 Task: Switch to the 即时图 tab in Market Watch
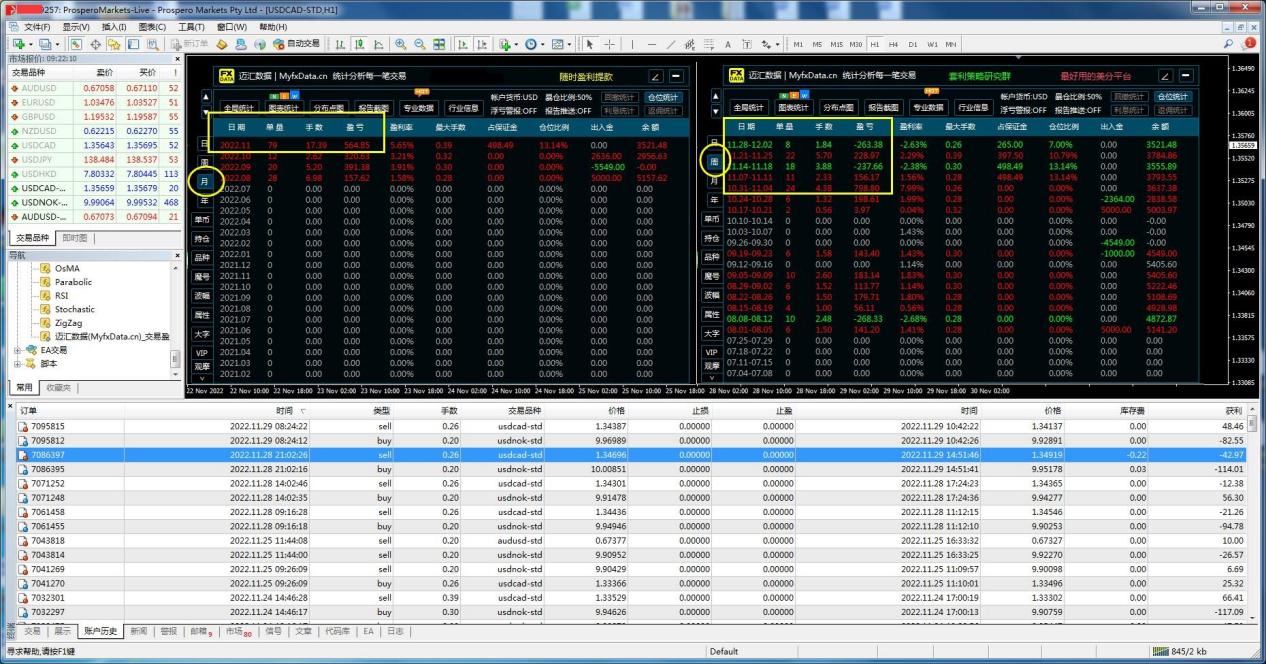pos(74,238)
